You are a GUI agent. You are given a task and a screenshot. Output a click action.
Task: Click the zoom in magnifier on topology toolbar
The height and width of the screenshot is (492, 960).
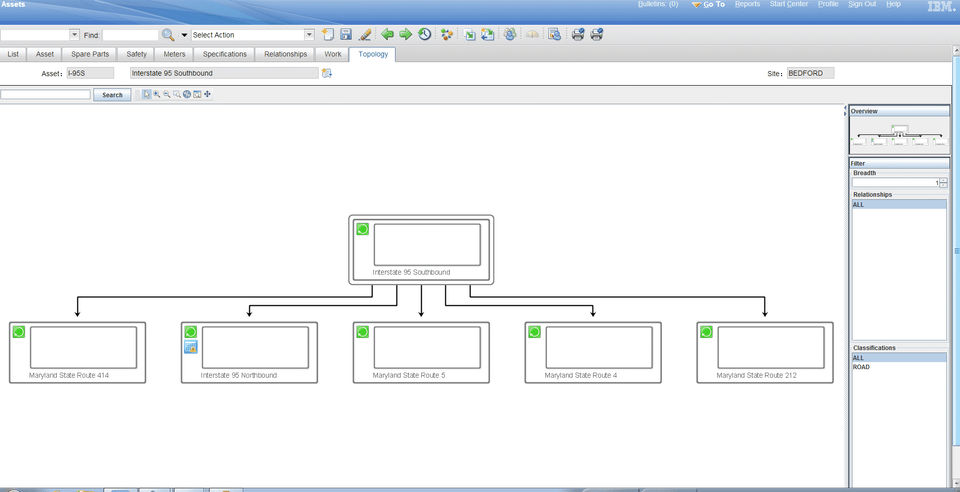[x=157, y=94]
